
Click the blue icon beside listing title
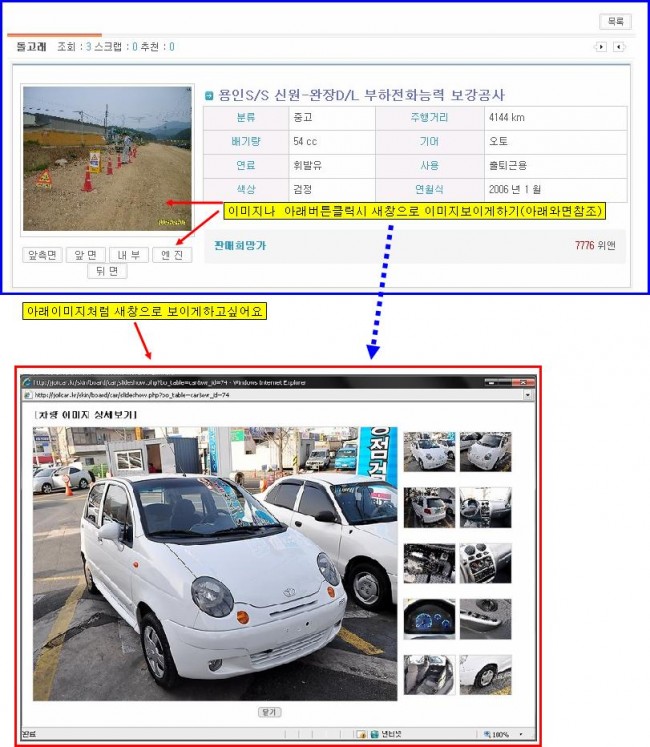[x=209, y=96]
